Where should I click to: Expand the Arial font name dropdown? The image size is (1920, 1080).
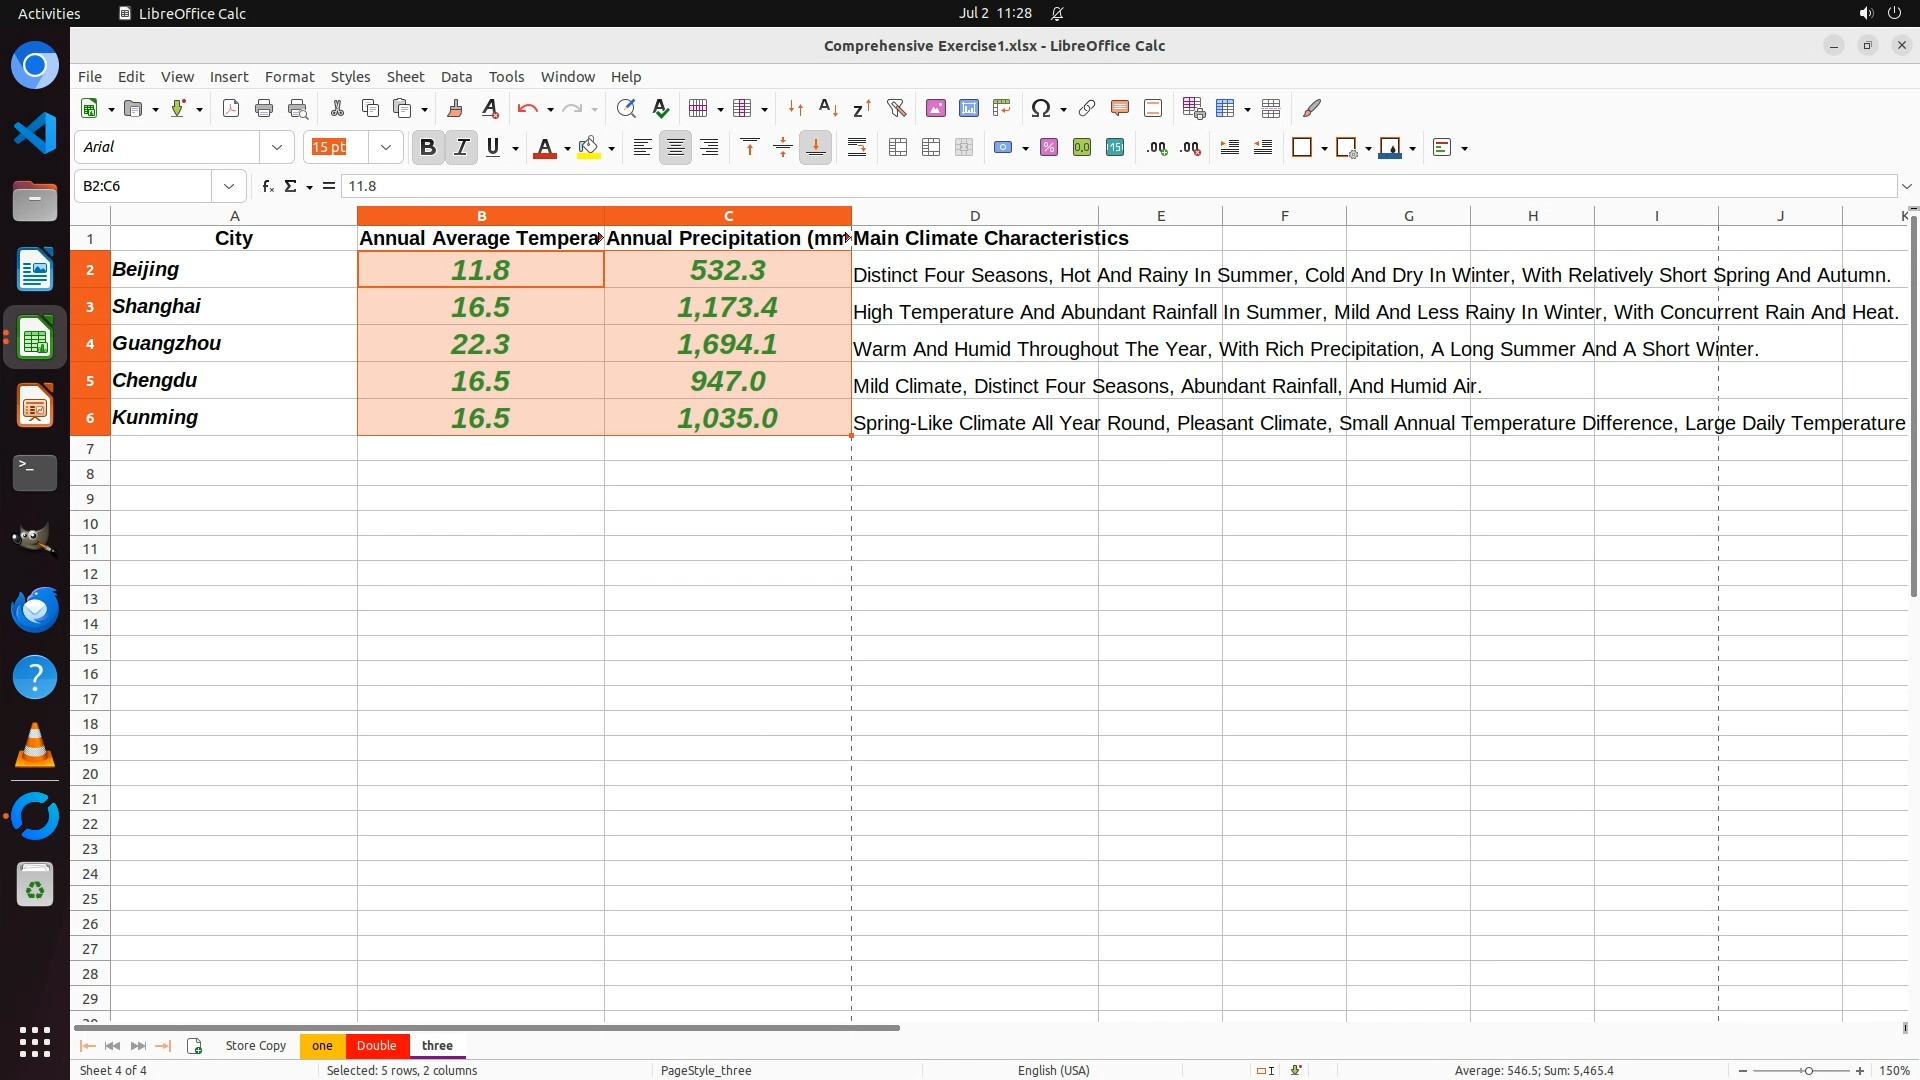click(x=277, y=148)
